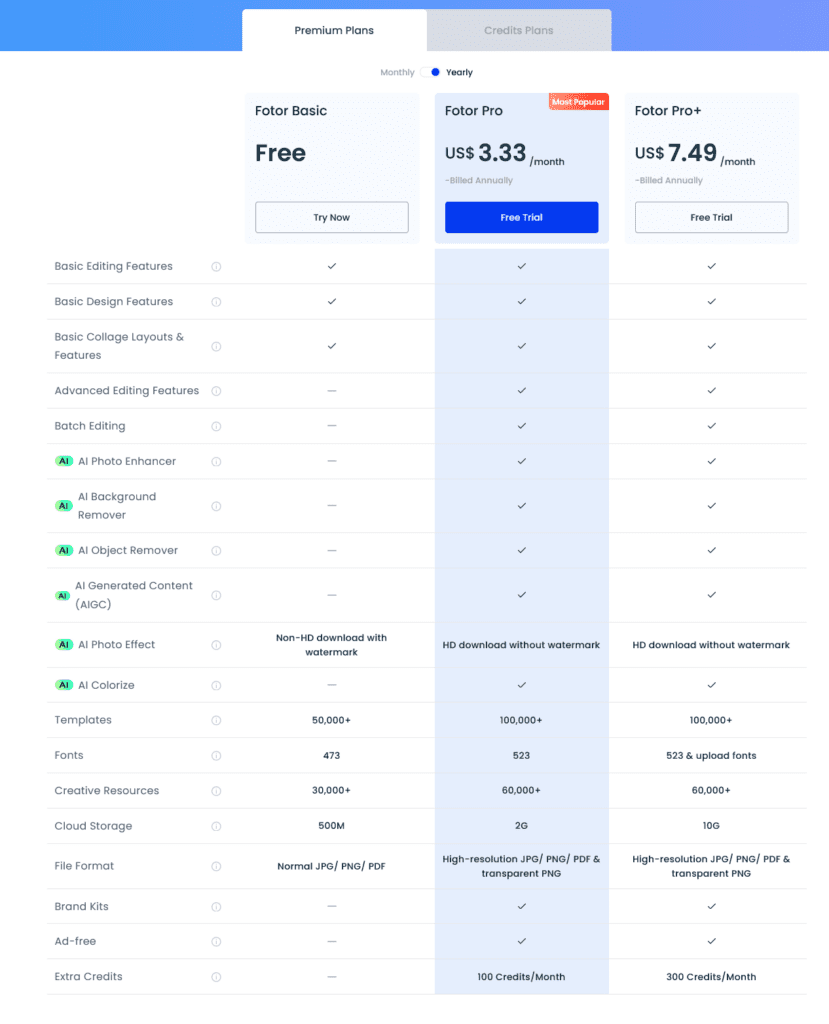The height and width of the screenshot is (1024, 829).
Task: Open info icon next to Extra Credits
Action: point(216,977)
